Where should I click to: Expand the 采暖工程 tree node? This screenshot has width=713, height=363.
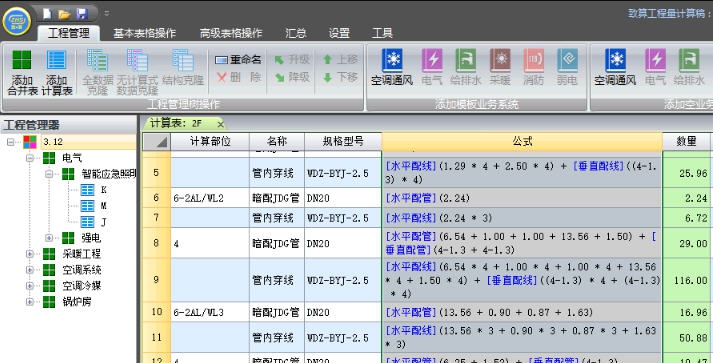[x=30, y=254]
